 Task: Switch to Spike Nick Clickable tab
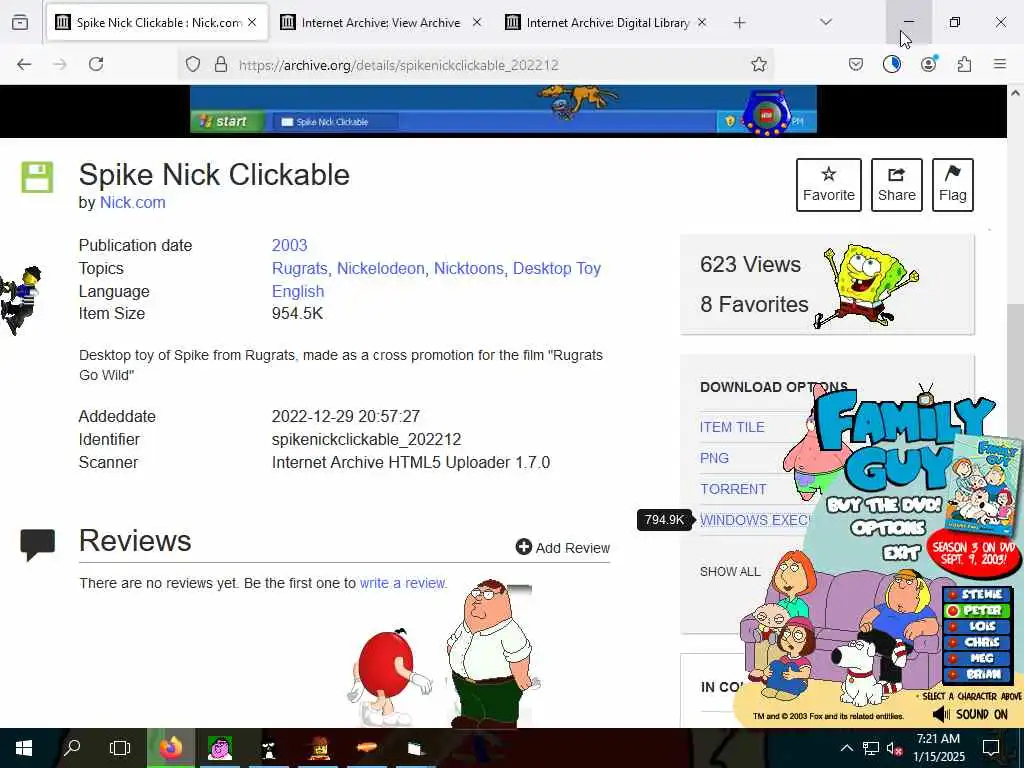pos(157,23)
